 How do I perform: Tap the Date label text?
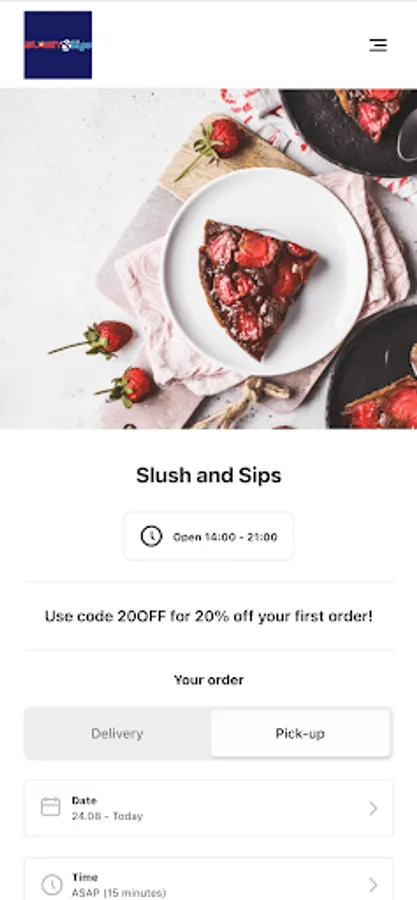pos(84,800)
